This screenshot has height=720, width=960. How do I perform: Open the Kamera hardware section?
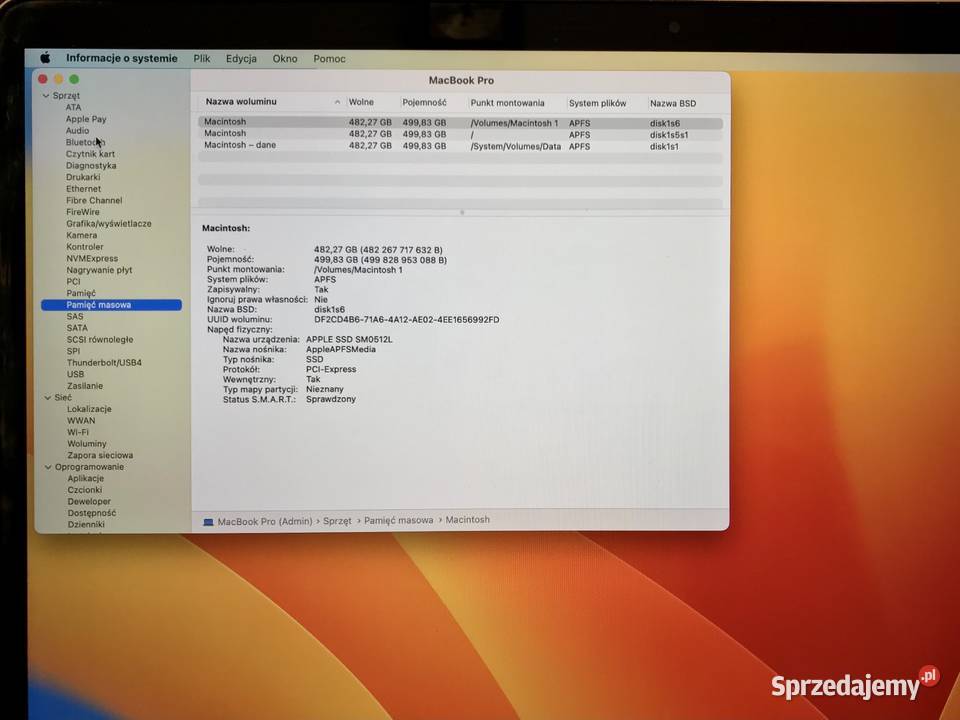point(80,235)
